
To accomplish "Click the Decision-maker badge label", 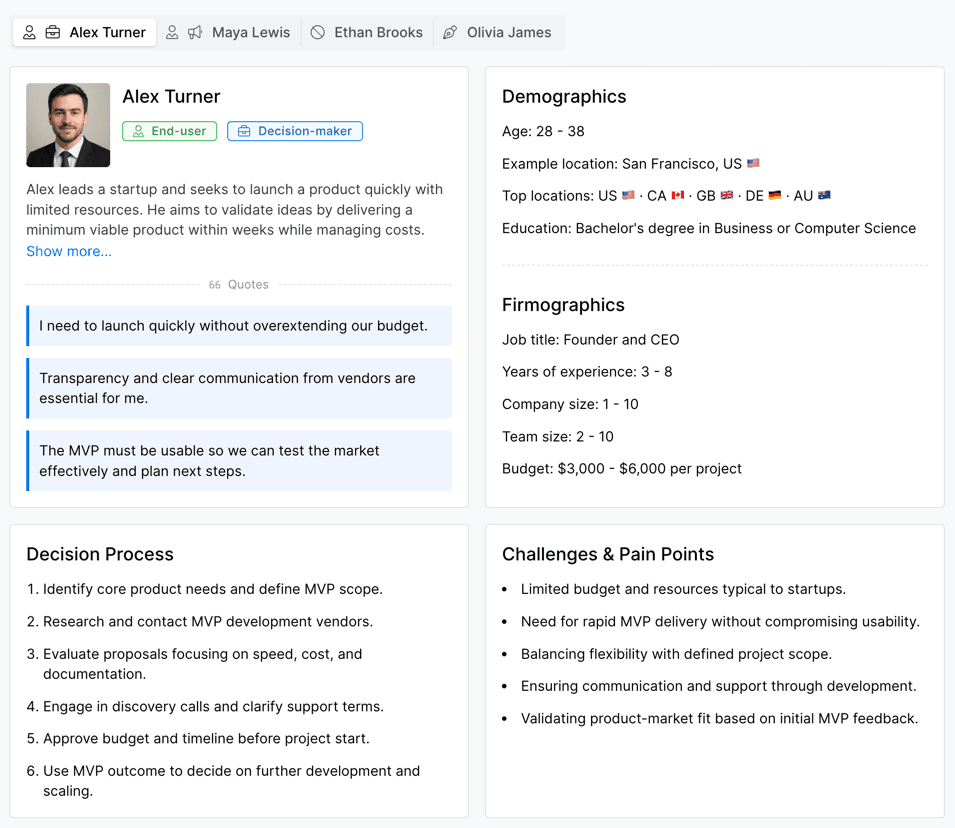I will point(304,131).
